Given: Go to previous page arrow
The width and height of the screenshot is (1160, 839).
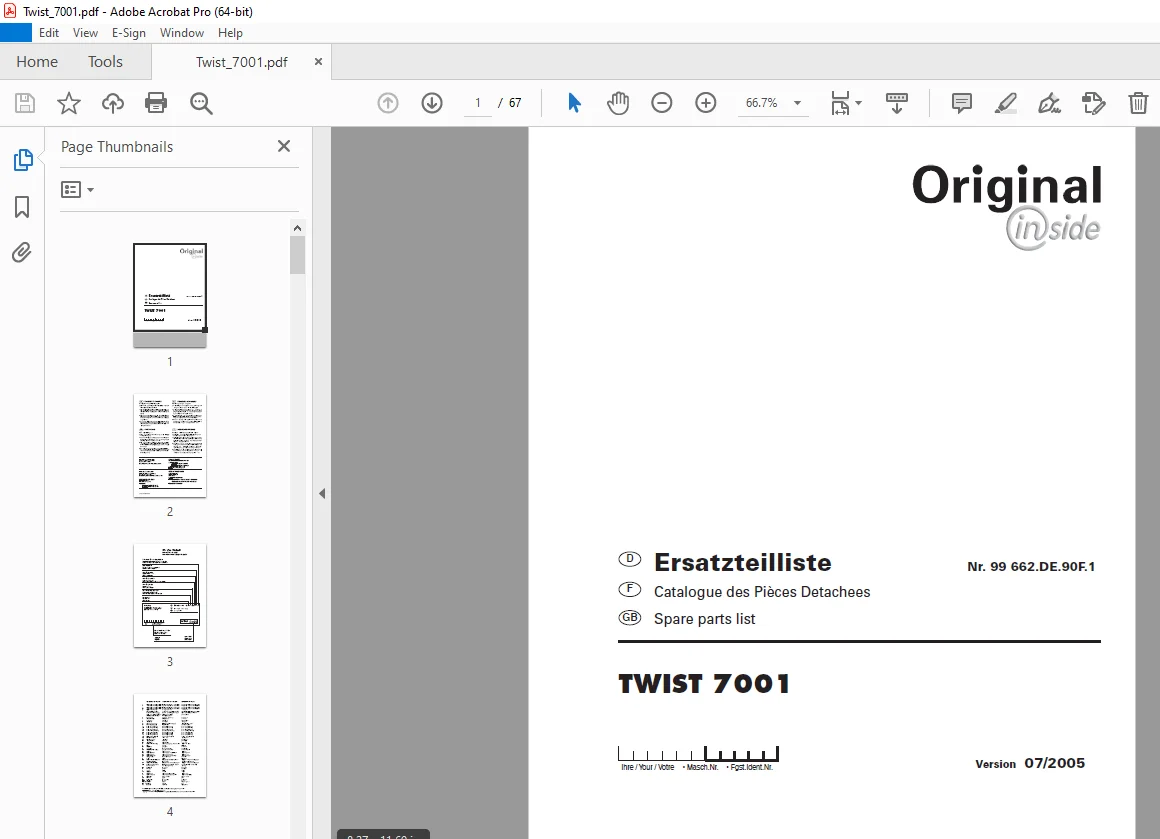Looking at the screenshot, I should [388, 103].
